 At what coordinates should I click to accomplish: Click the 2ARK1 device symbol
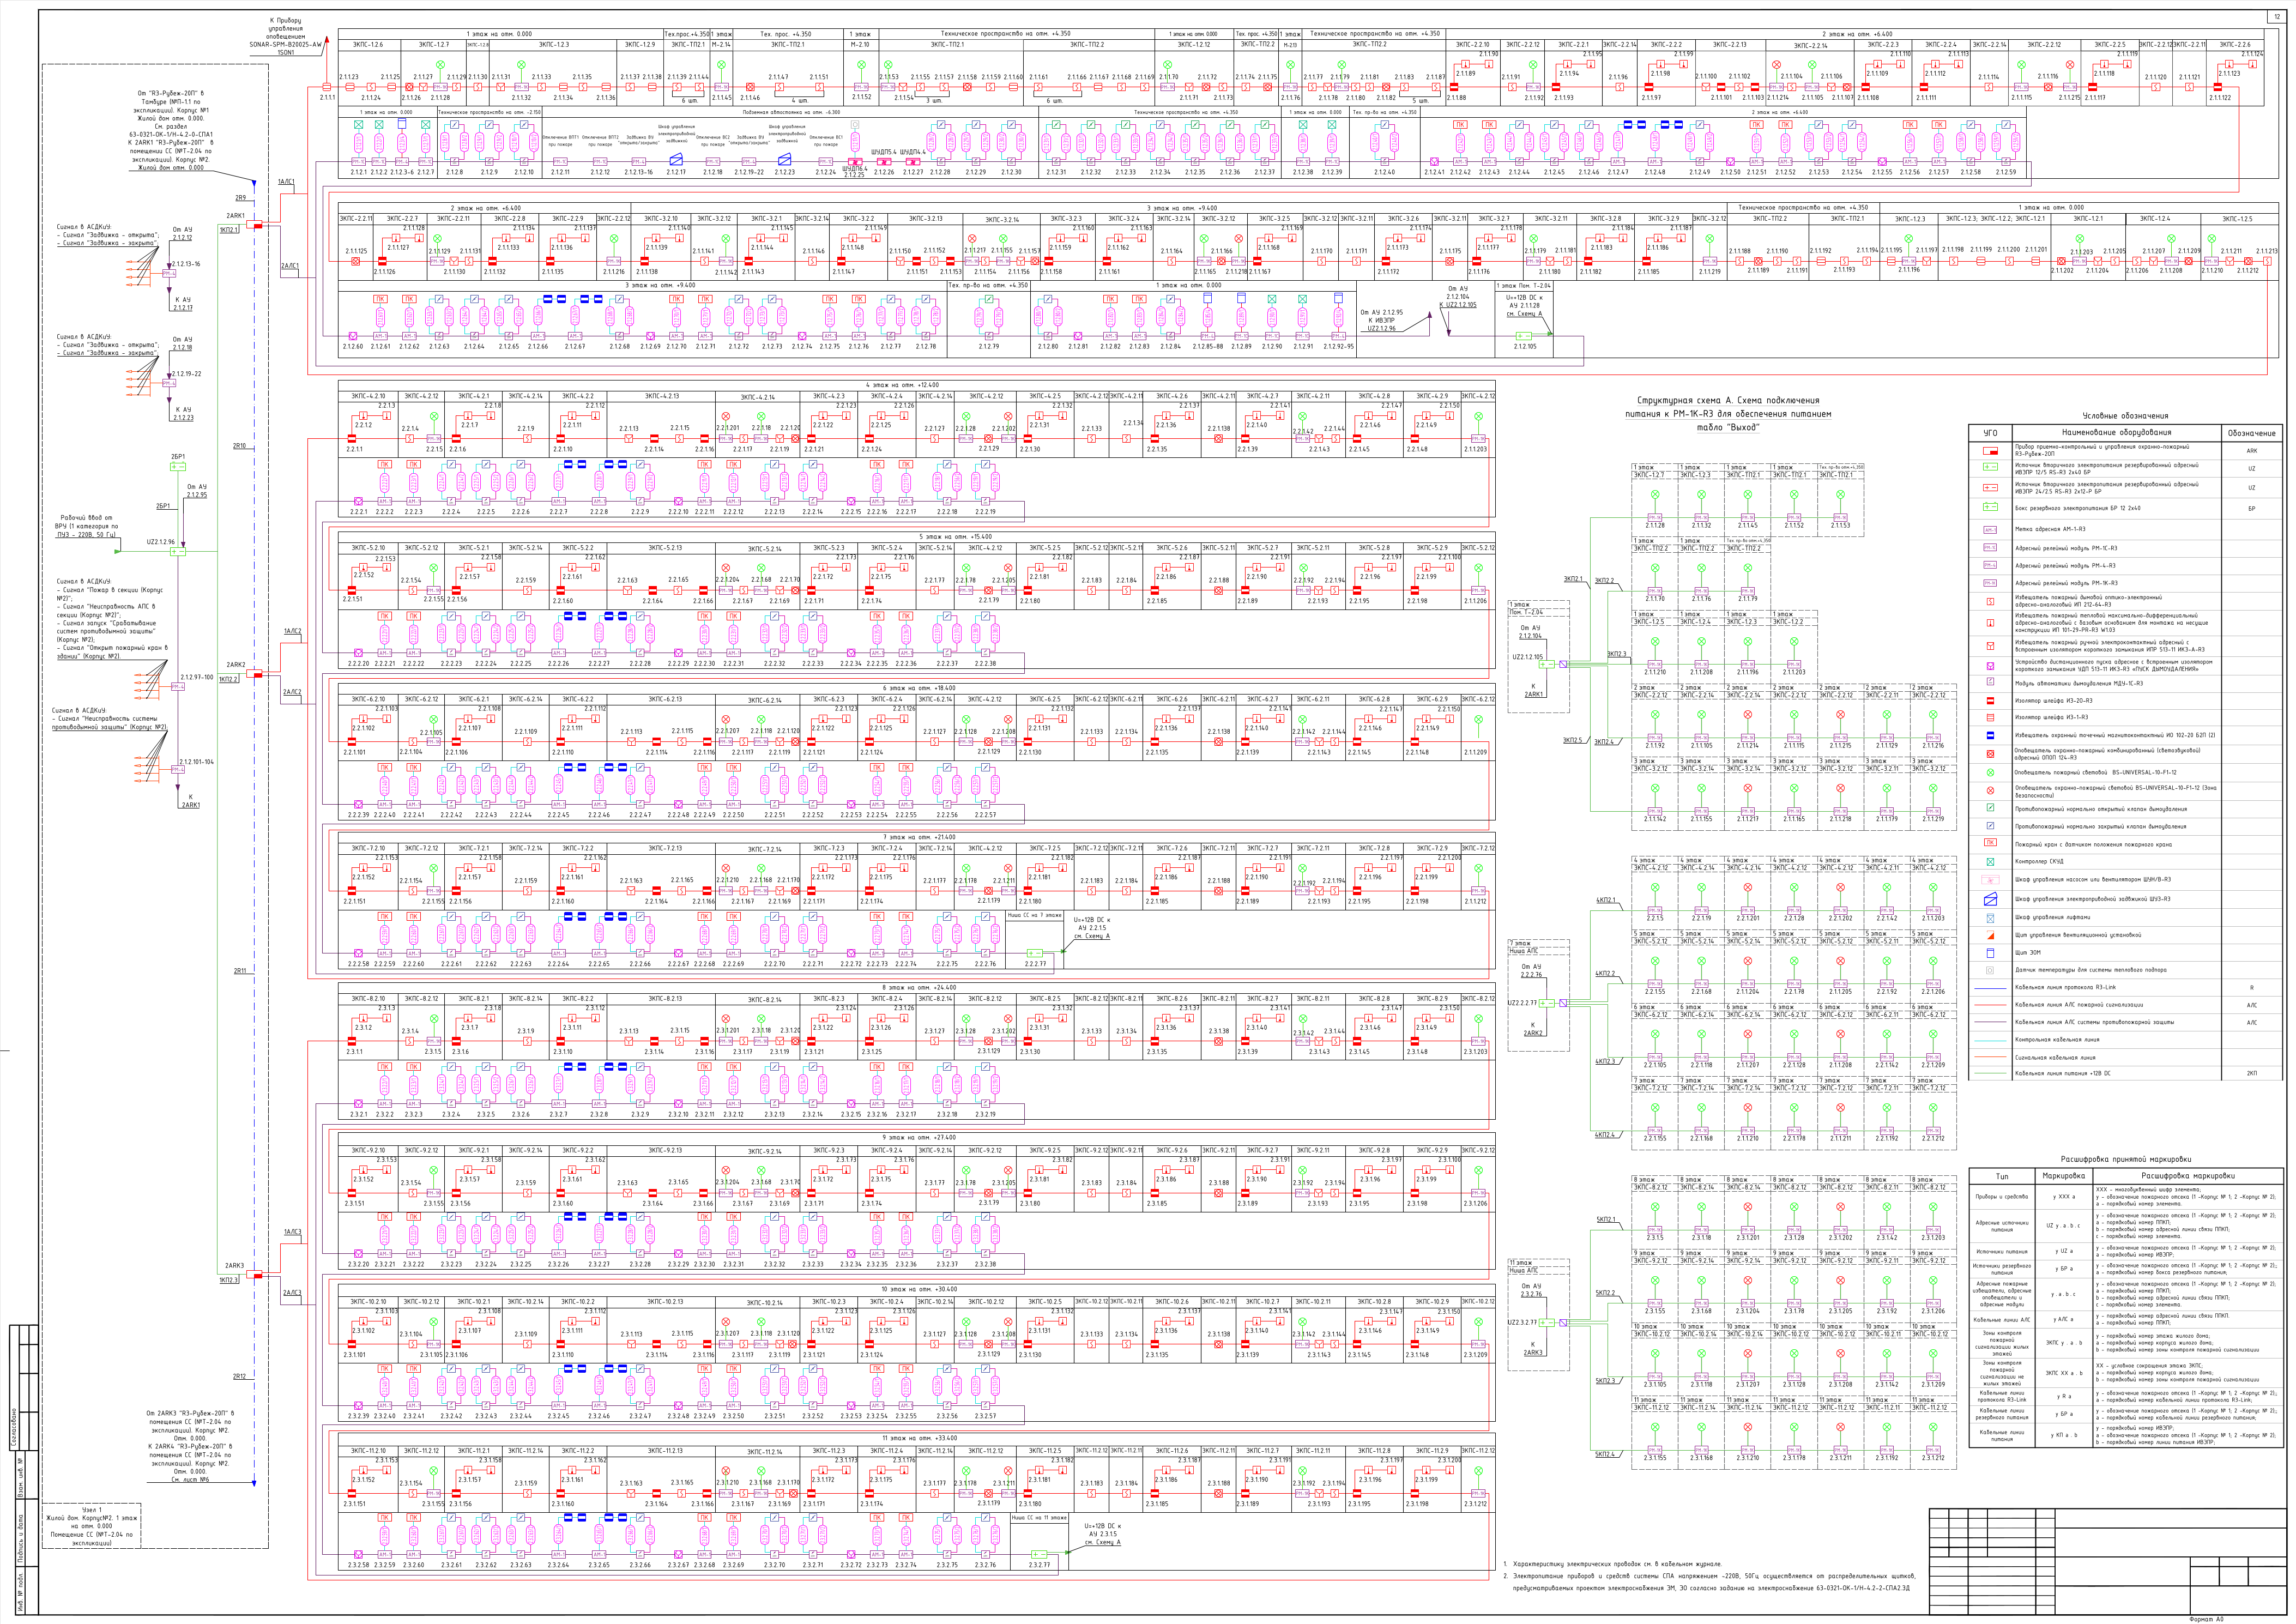256,225
